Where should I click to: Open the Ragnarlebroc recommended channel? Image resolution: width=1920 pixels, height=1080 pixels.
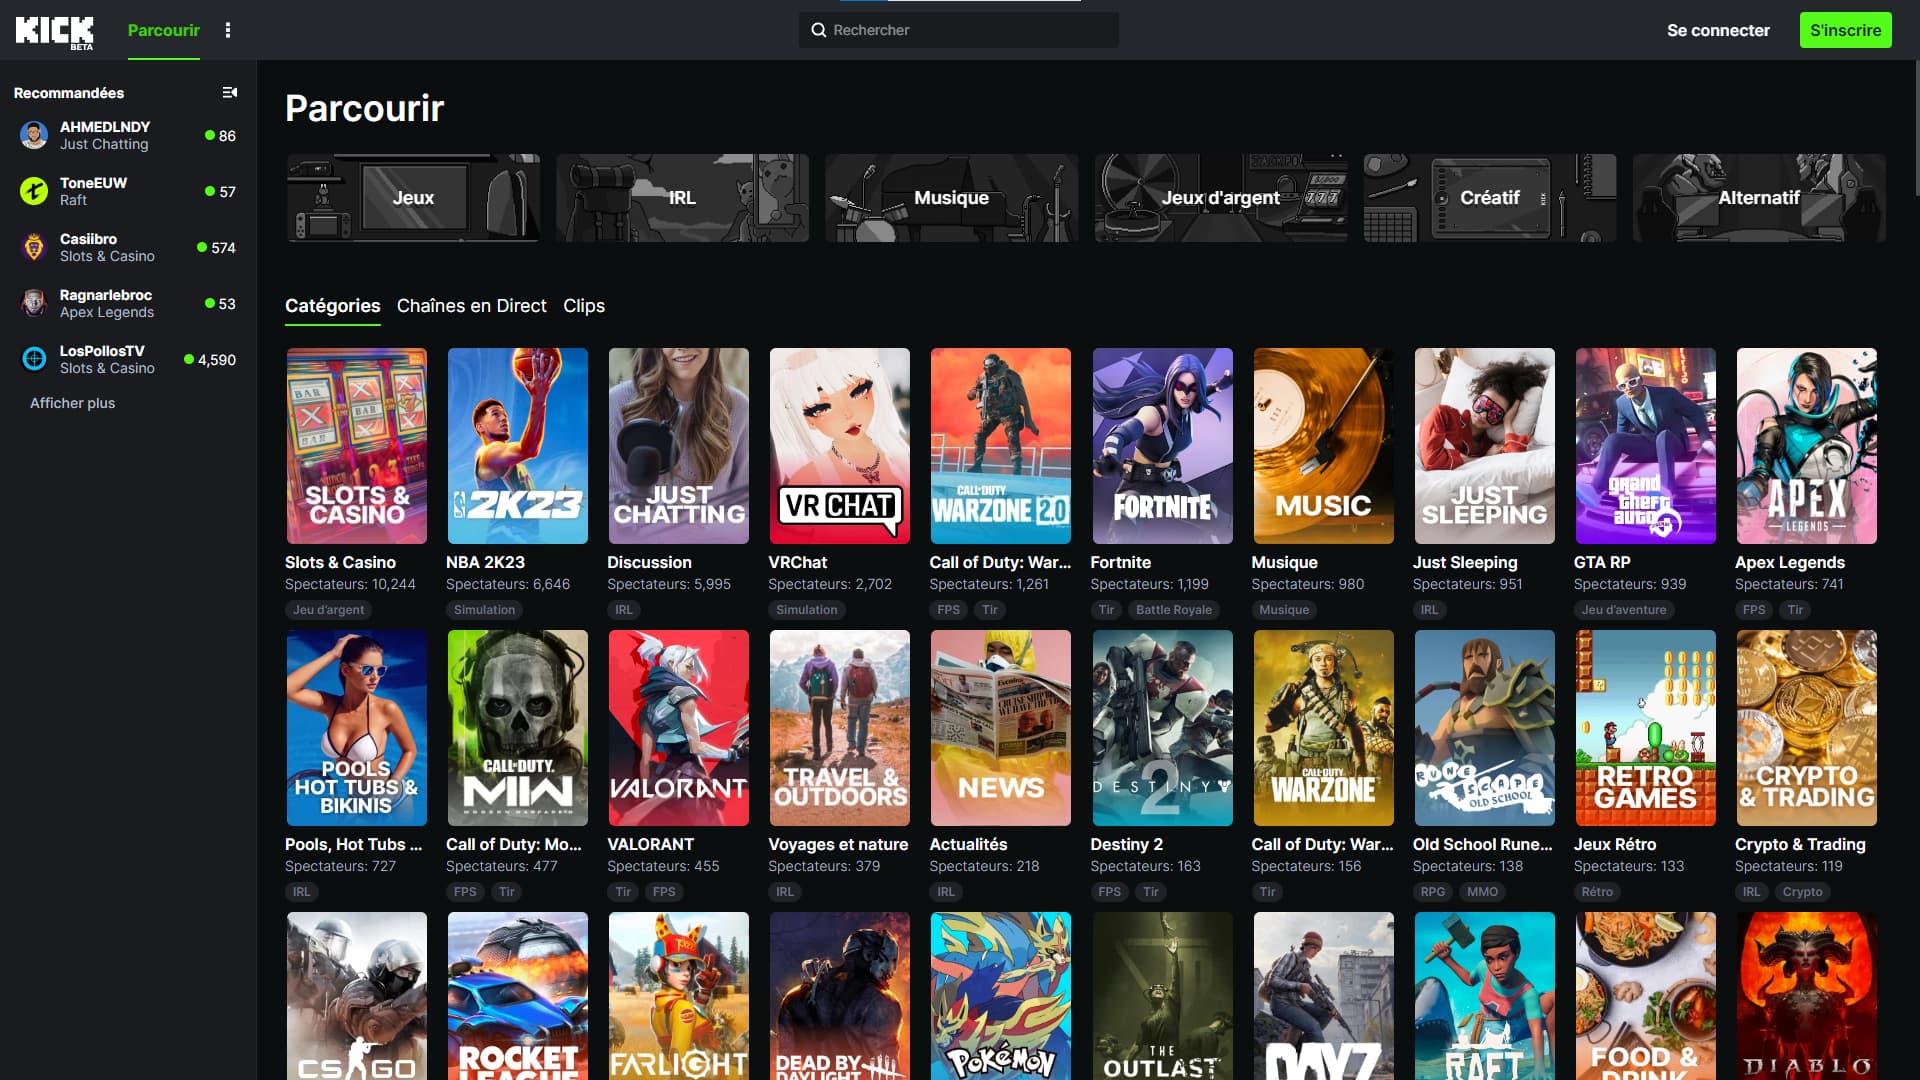106,303
